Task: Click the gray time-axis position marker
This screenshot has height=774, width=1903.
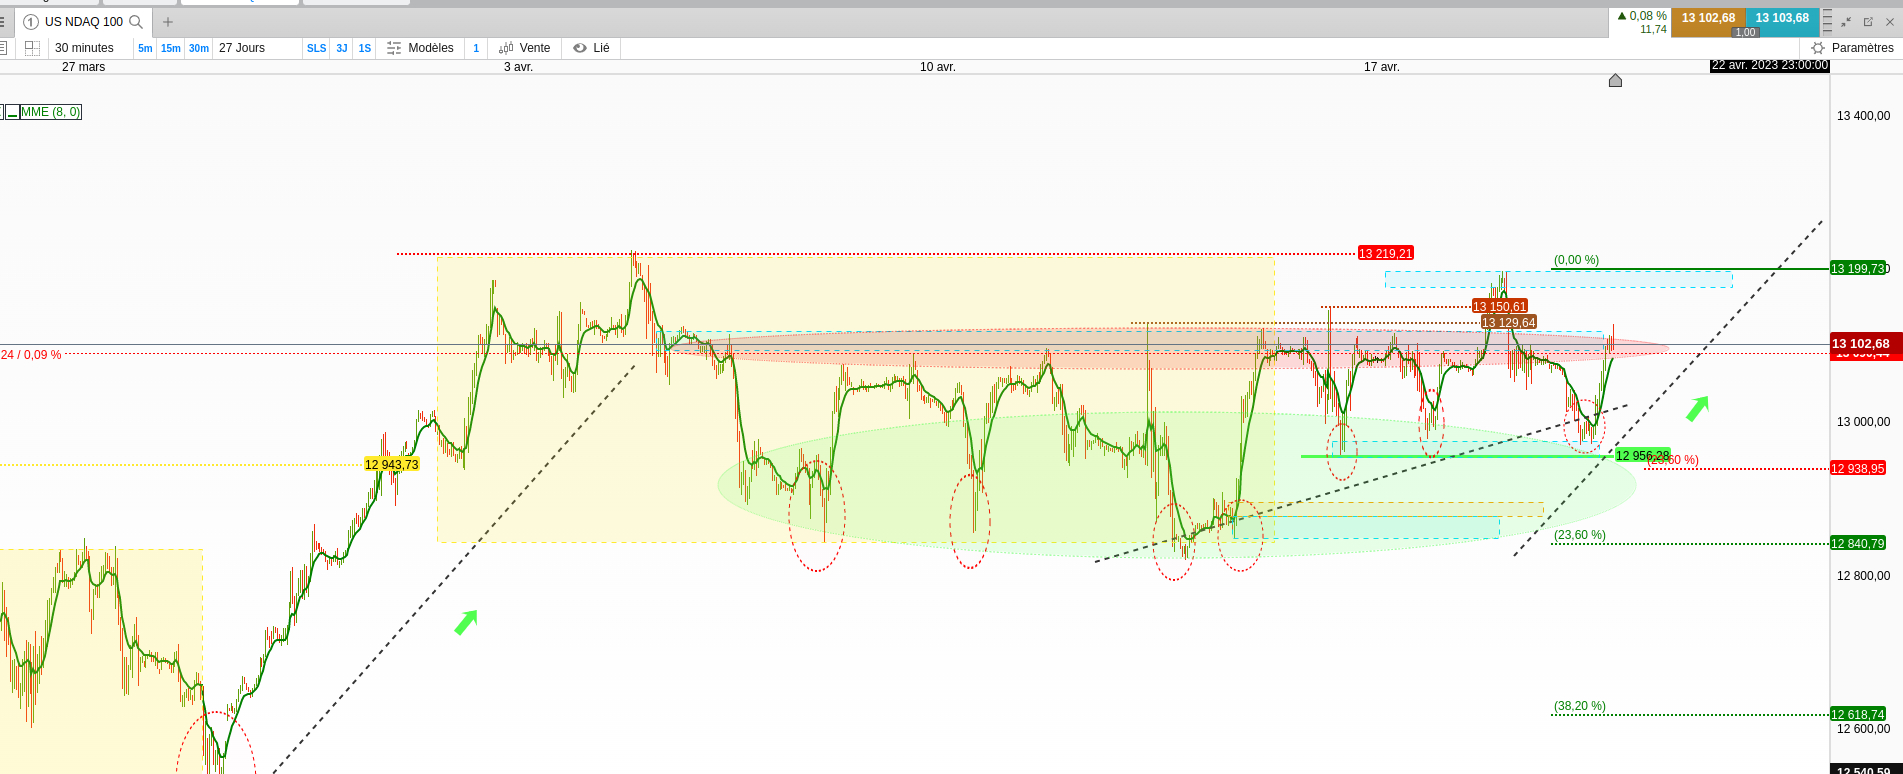Action: click(1615, 80)
